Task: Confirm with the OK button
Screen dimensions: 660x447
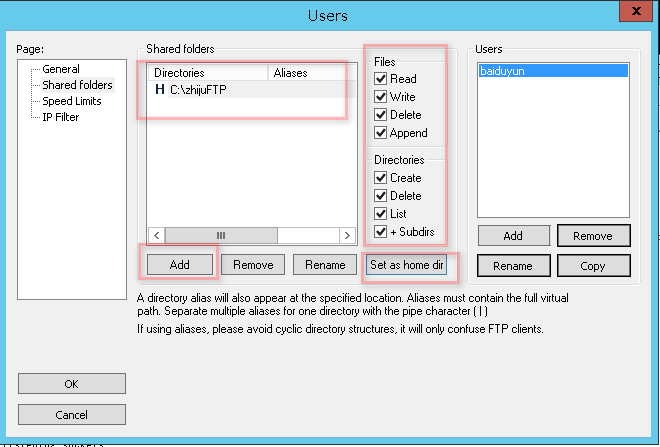Action: (72, 384)
